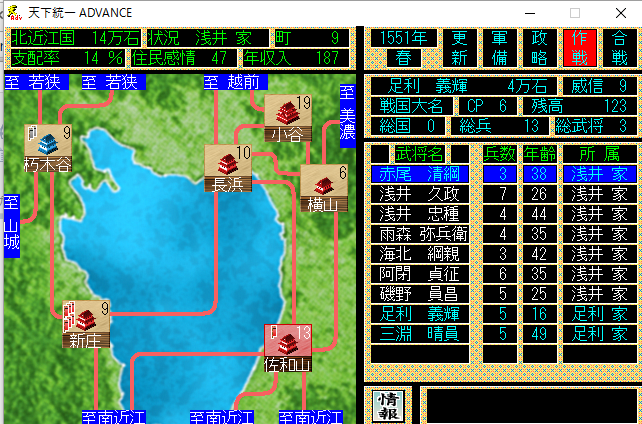Click the CP 6 field
The height and width of the screenshot is (424, 642).
[488, 106]
